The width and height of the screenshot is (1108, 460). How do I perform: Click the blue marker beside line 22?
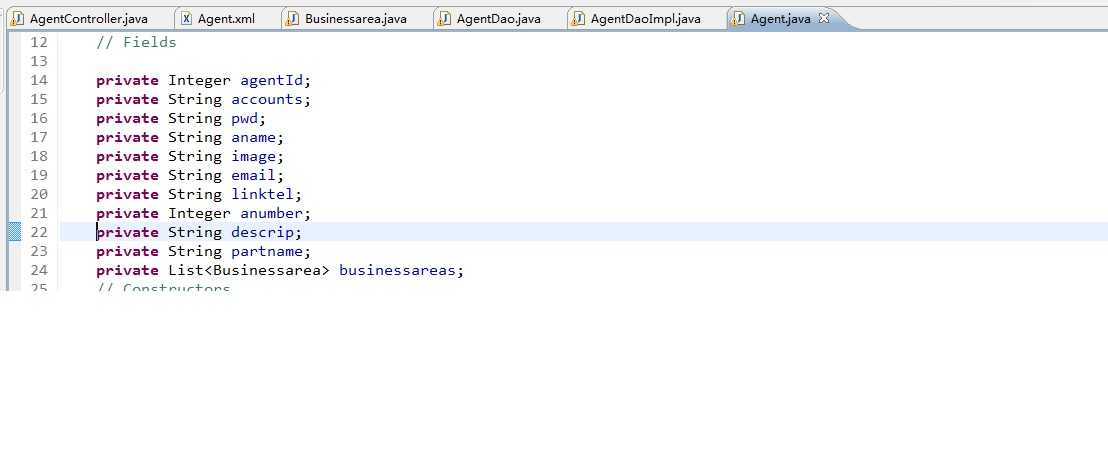[14, 232]
